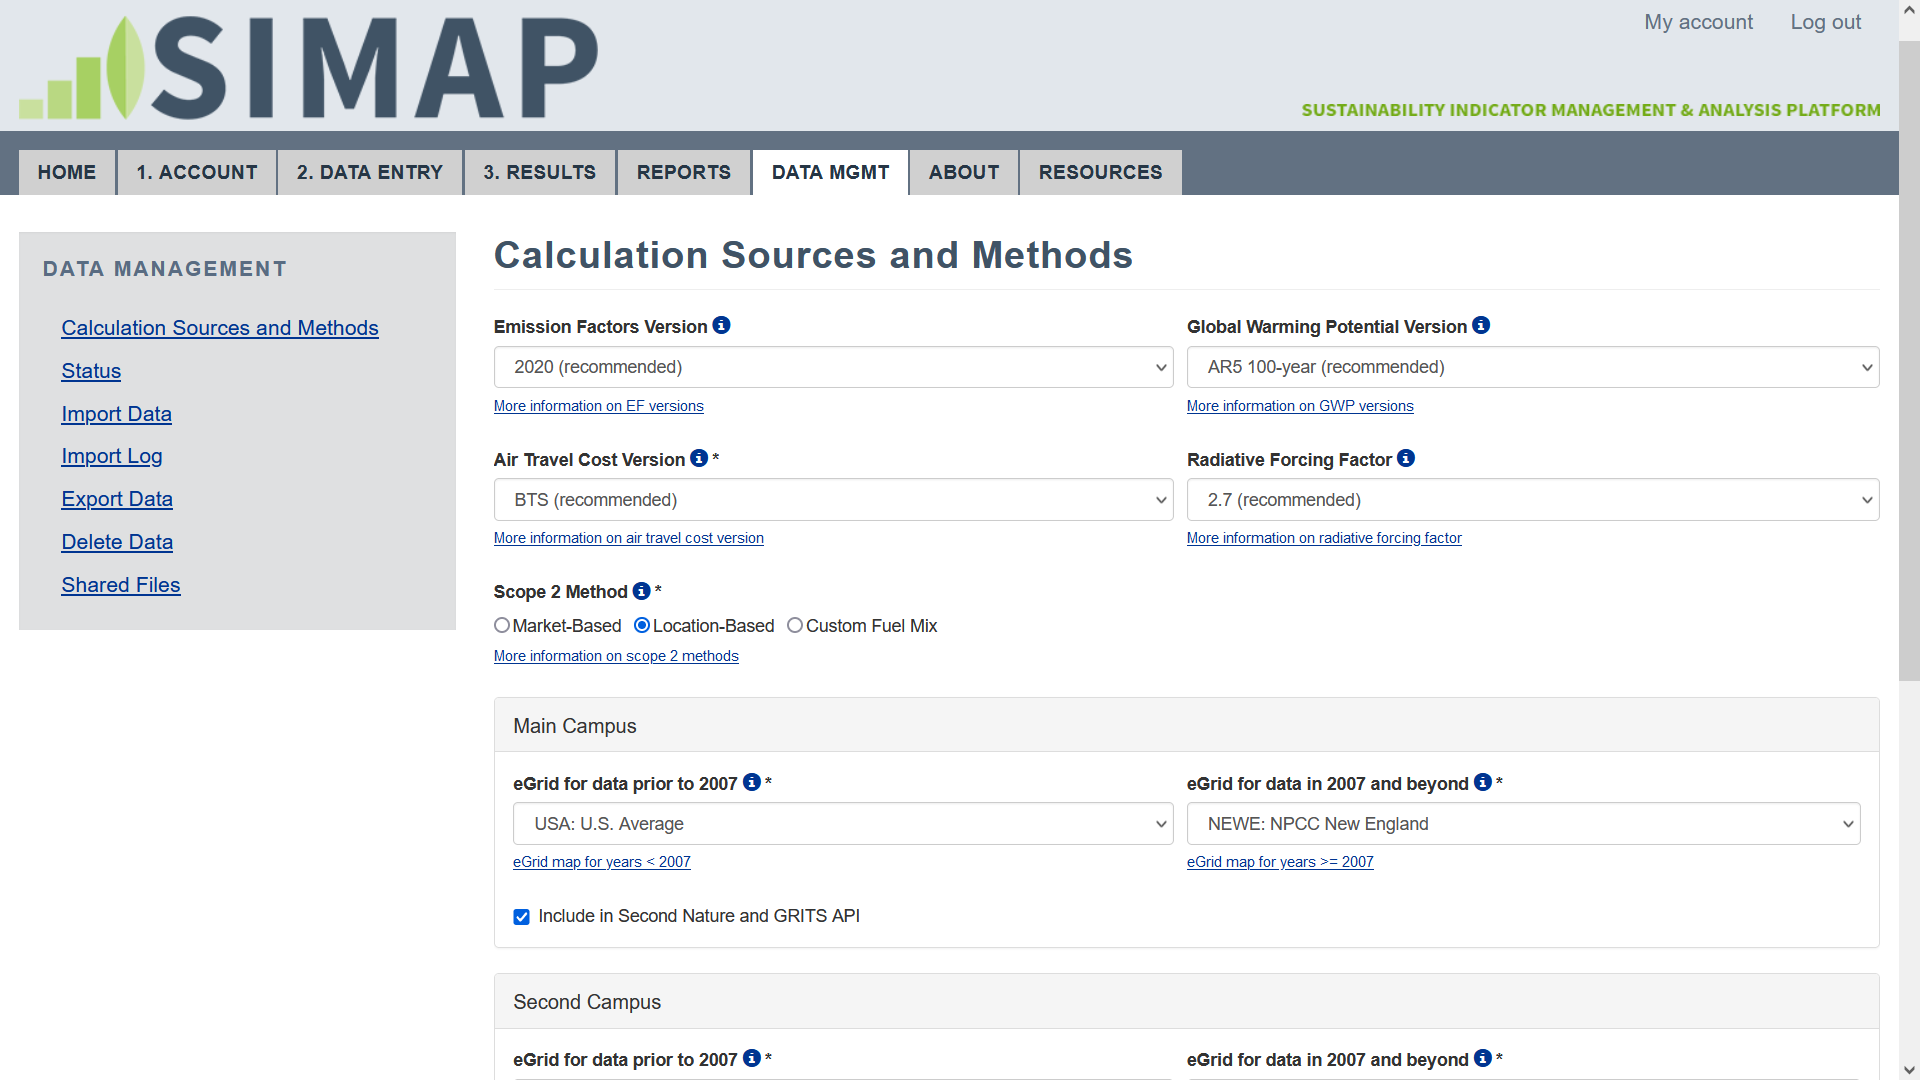The height and width of the screenshot is (1080, 1920).
Task: Click the scrollbar up arrow
Action: [x=1909, y=10]
